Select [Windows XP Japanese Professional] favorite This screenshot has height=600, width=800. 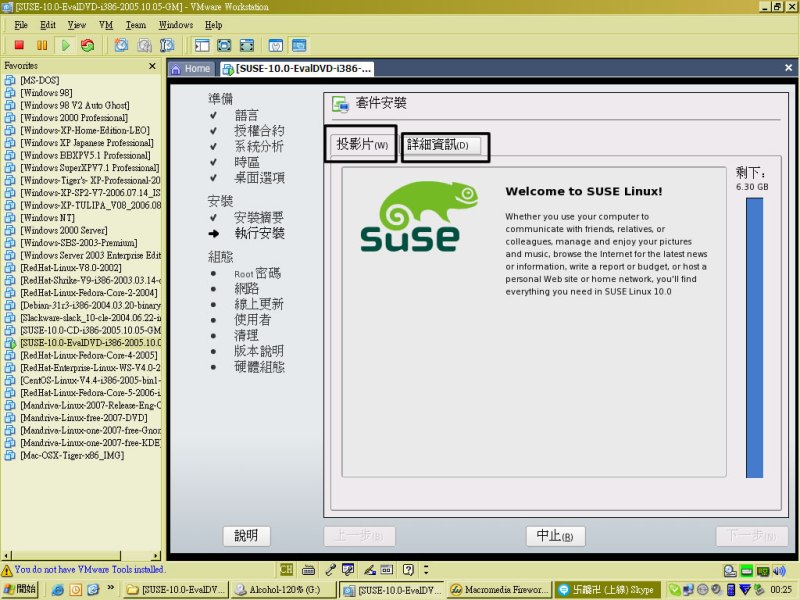87,143
